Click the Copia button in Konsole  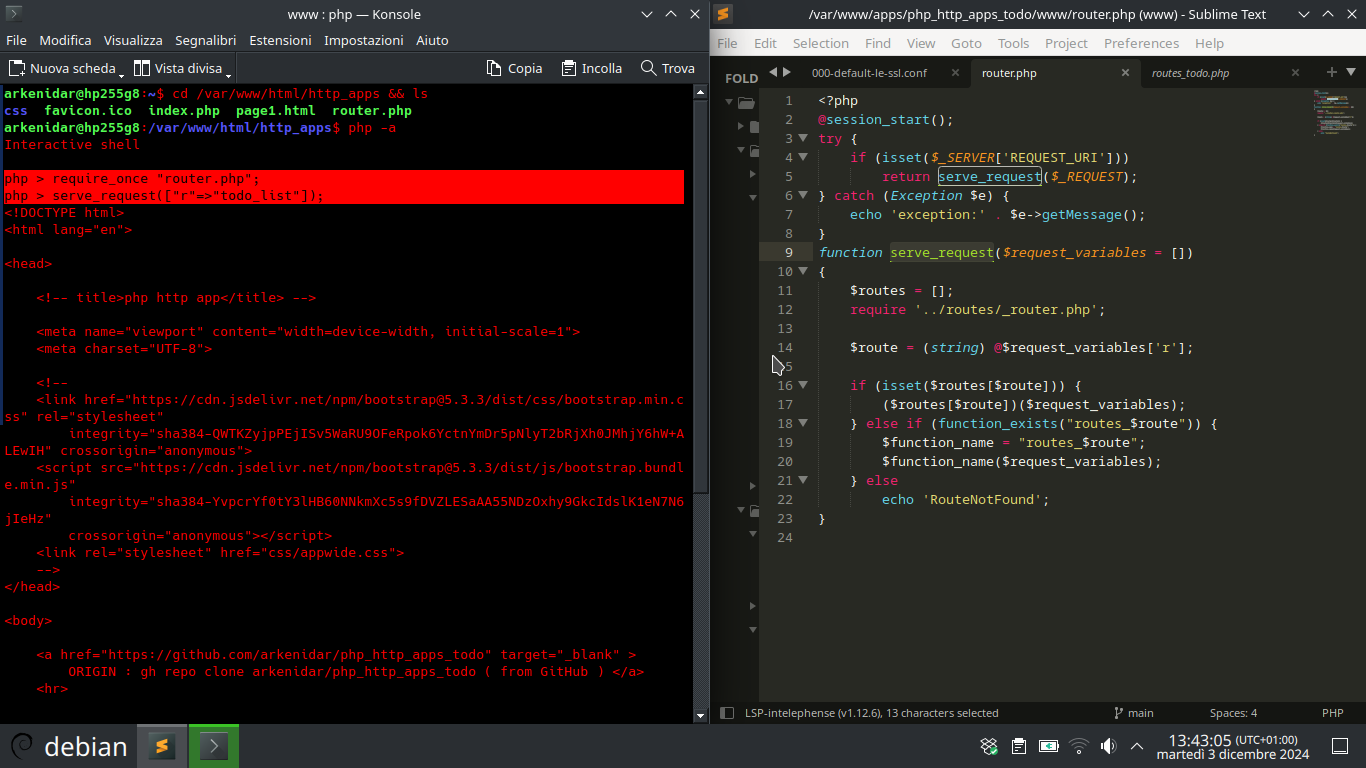[x=514, y=68]
